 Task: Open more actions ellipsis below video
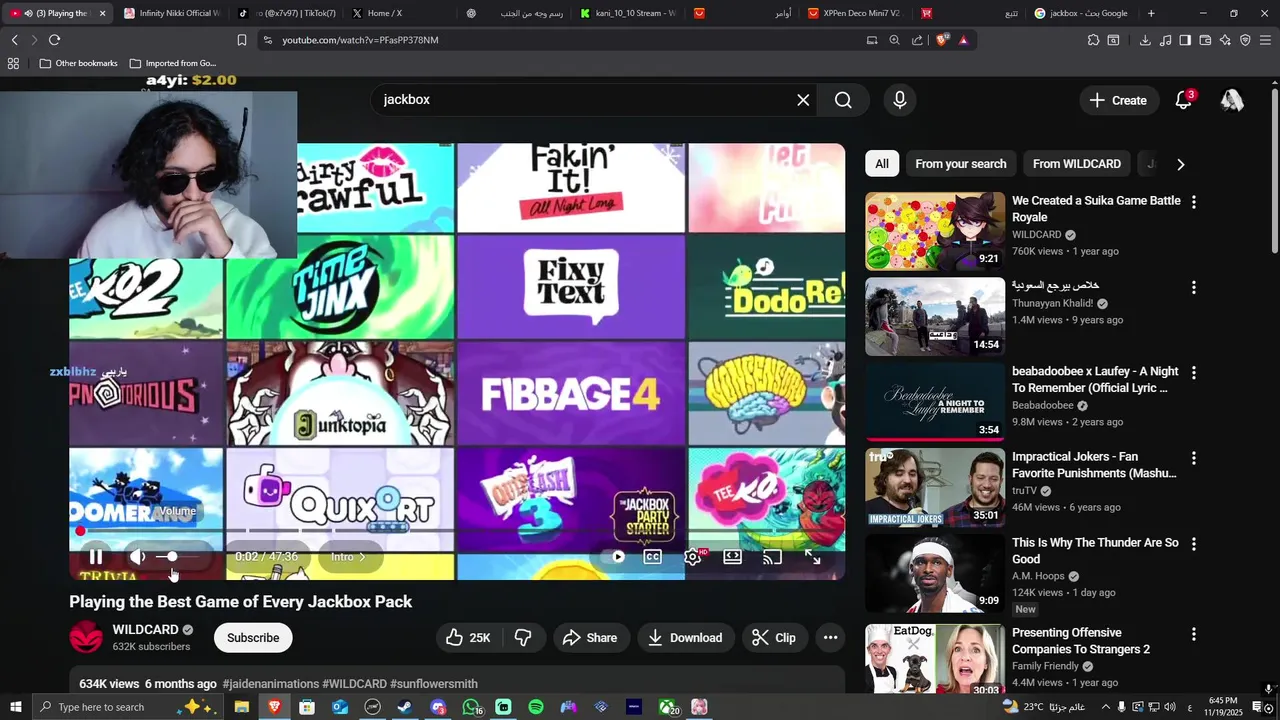tap(830, 638)
